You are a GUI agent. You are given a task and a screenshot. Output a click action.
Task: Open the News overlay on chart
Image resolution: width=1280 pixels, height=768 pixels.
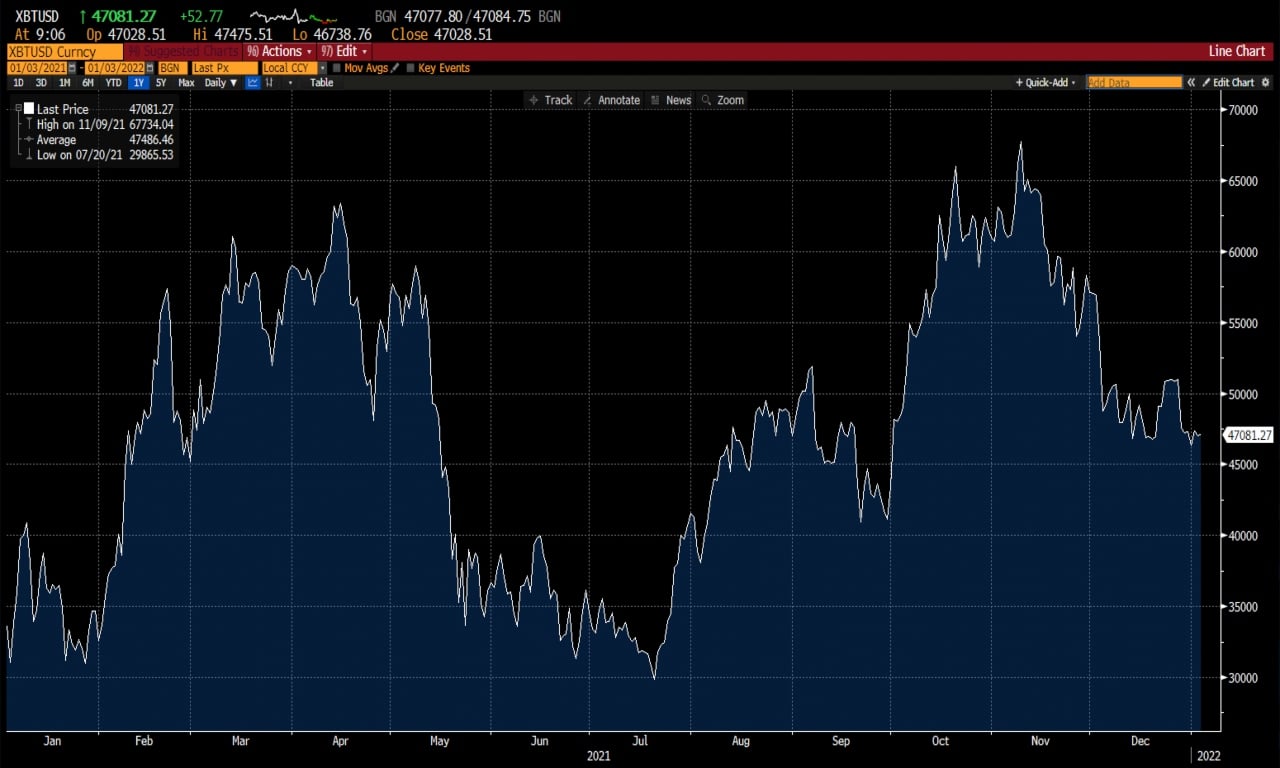click(670, 100)
